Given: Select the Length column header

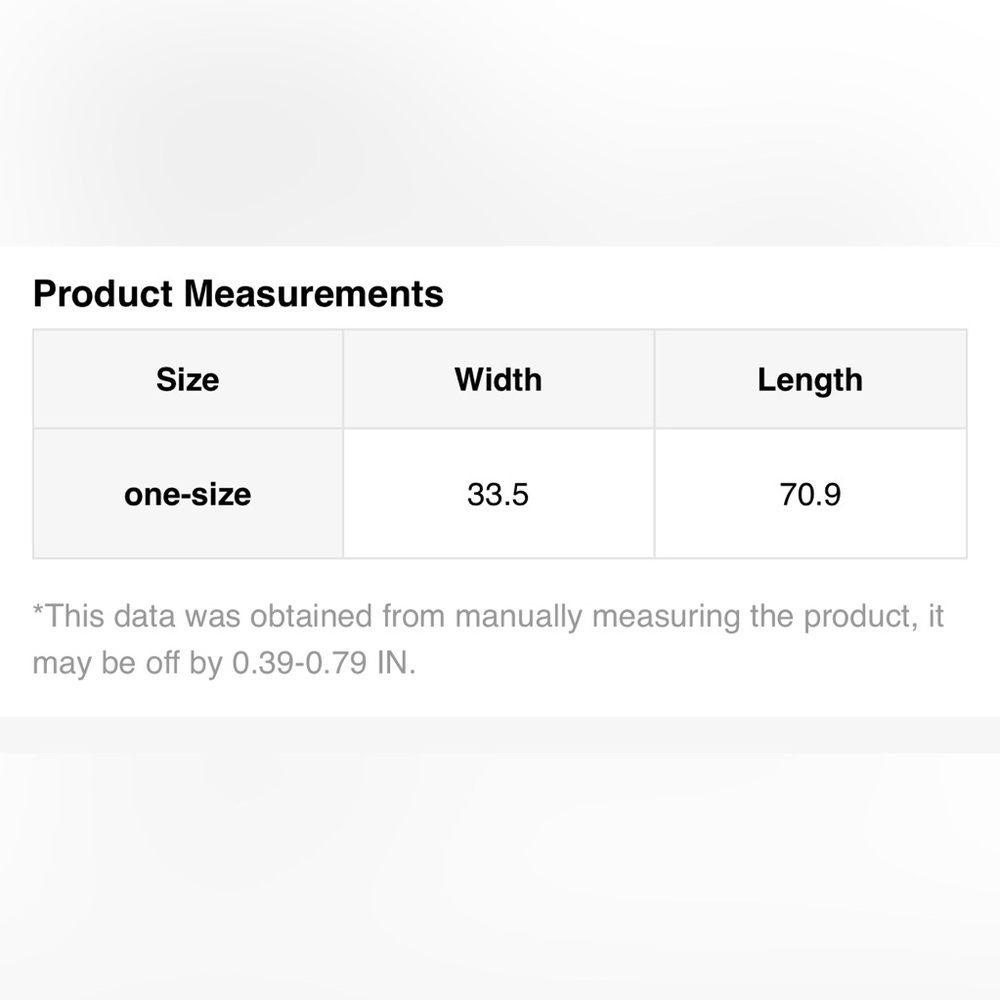Looking at the screenshot, I should [x=810, y=380].
